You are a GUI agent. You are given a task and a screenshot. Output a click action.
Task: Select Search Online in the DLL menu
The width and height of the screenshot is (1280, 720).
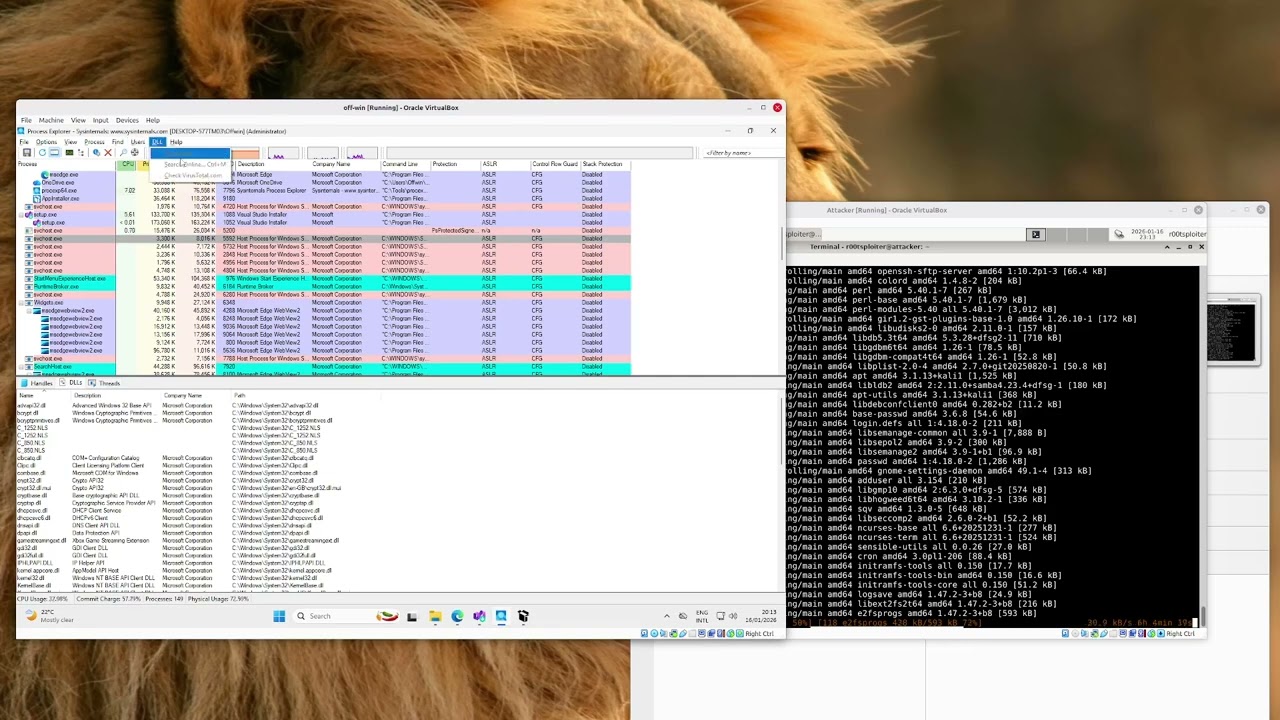[195, 164]
